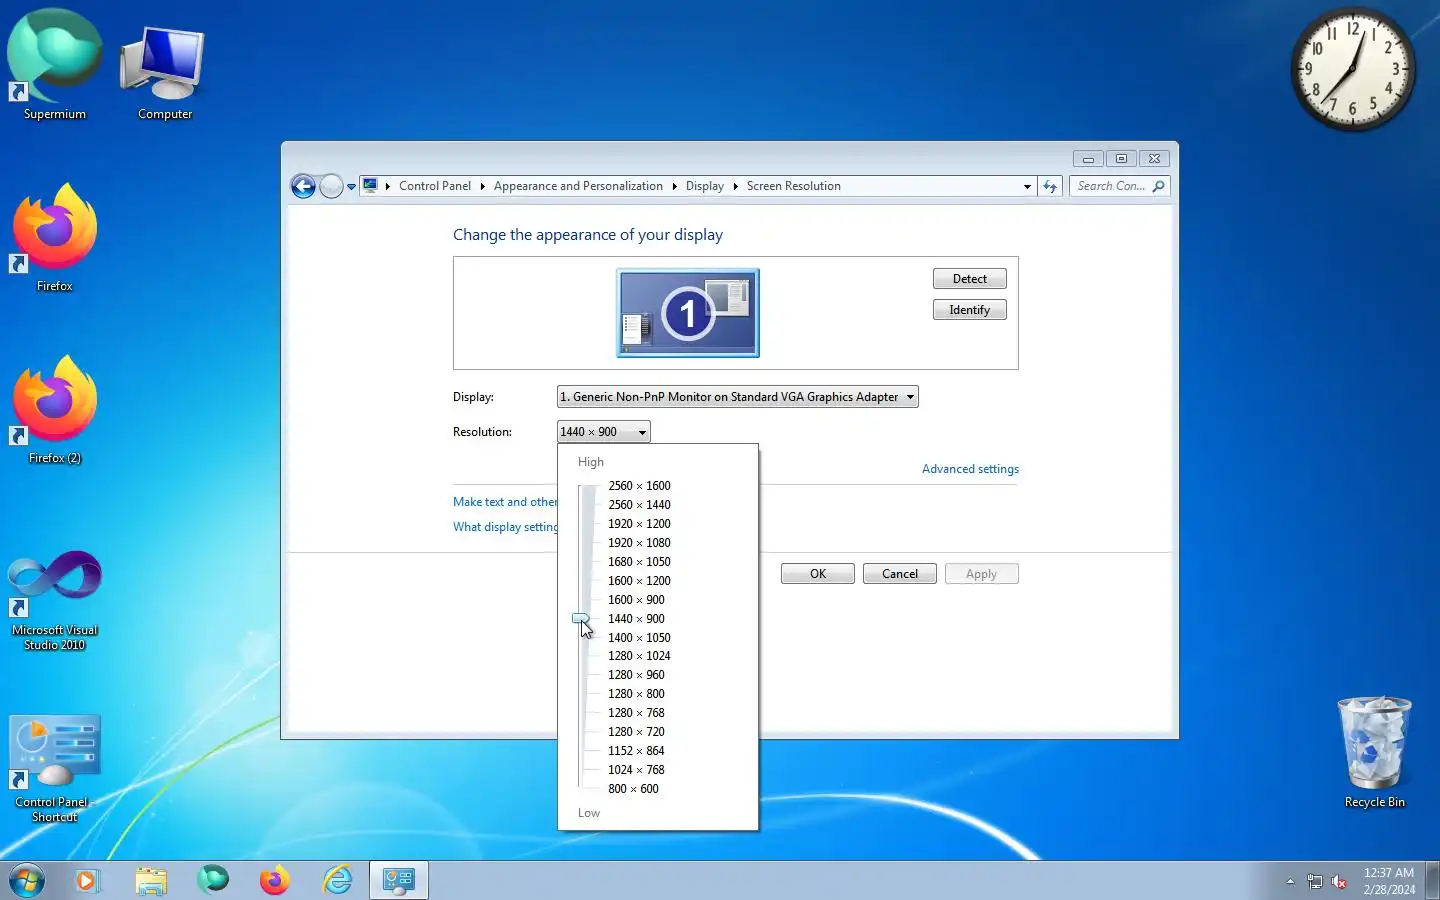Select the Recycle Bin icon

pyautogui.click(x=1375, y=752)
